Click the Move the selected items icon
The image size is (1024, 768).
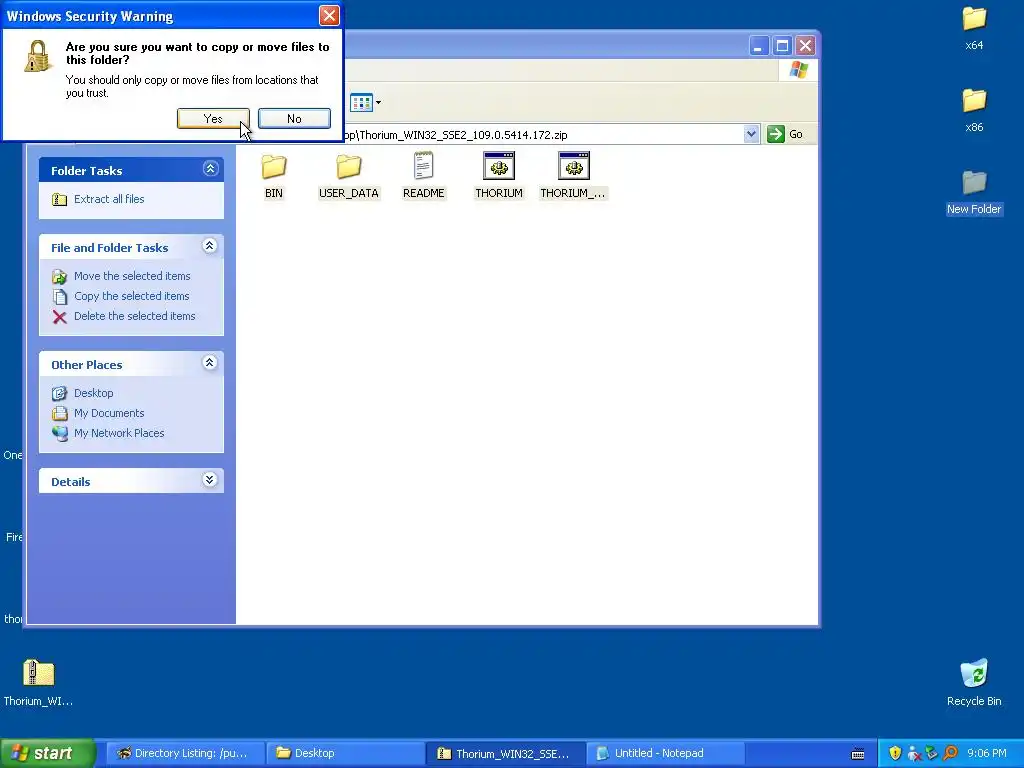(x=59, y=277)
